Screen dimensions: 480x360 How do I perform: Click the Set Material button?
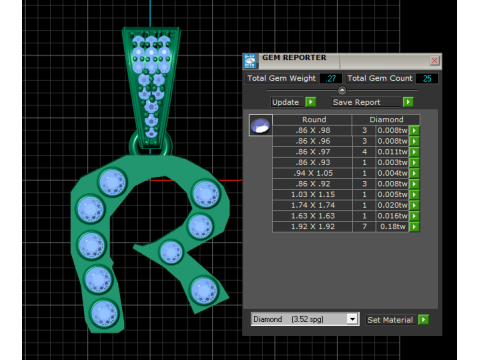(391, 320)
